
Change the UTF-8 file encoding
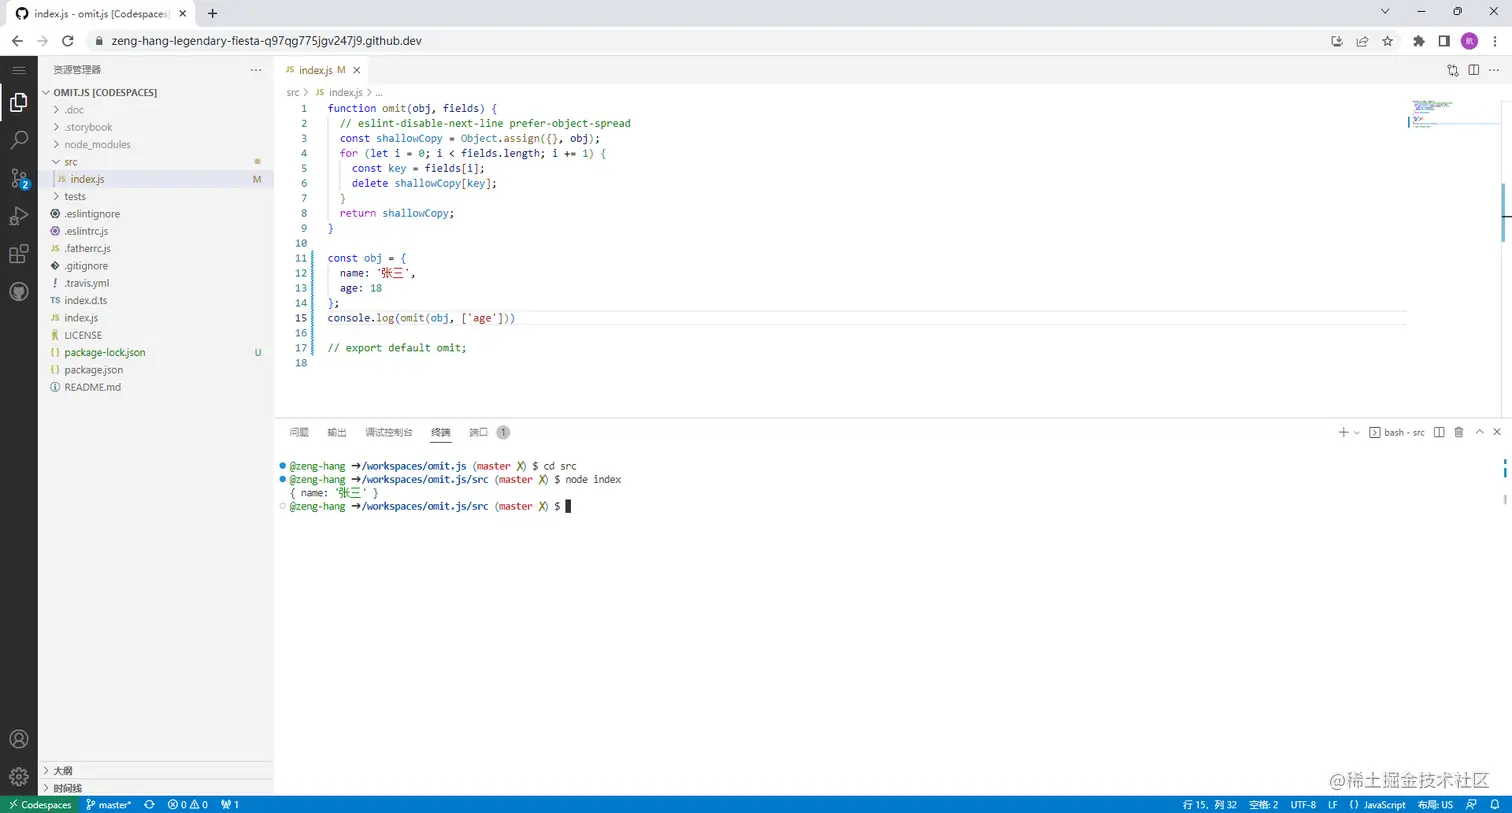[x=1303, y=804]
